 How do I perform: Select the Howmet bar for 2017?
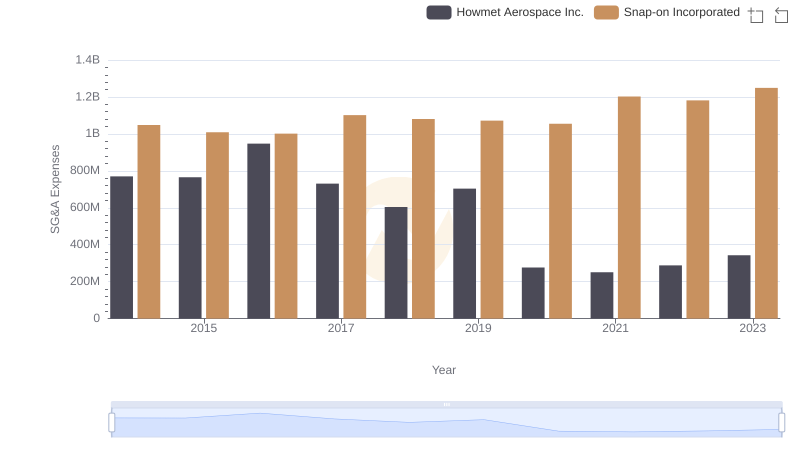coord(328,251)
